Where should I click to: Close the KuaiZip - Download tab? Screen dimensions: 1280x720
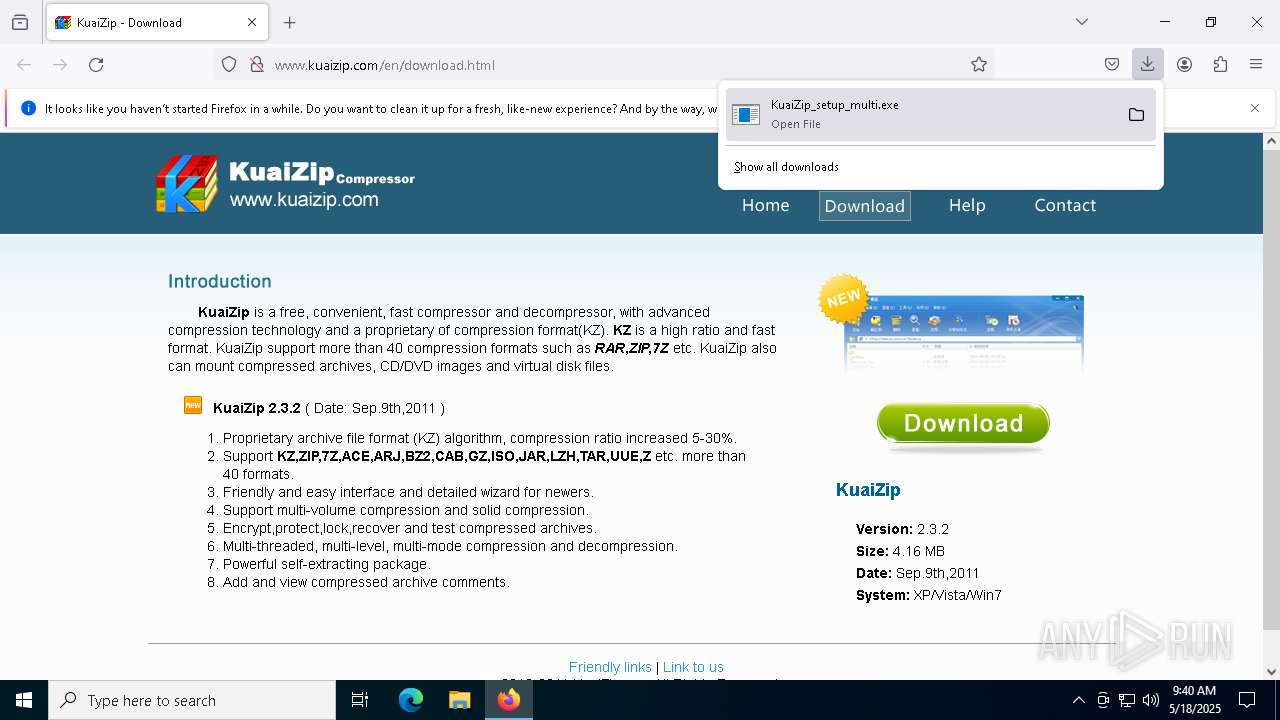[x=252, y=22]
